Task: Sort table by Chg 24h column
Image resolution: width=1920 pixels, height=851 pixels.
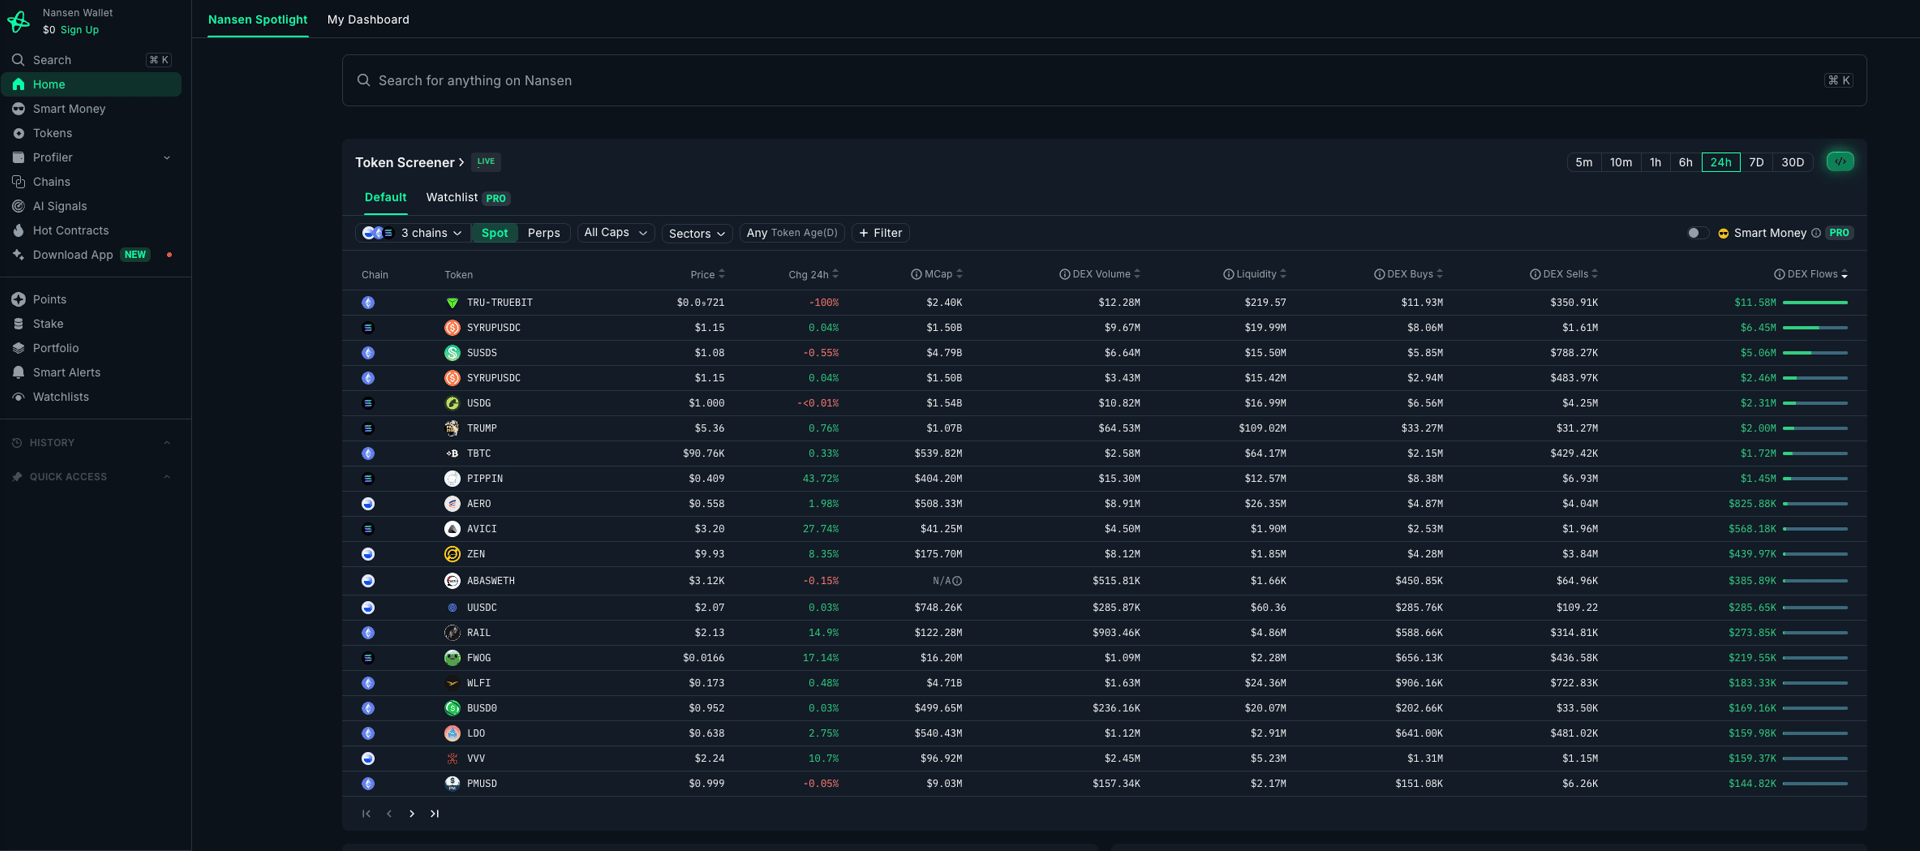Action: click(814, 274)
